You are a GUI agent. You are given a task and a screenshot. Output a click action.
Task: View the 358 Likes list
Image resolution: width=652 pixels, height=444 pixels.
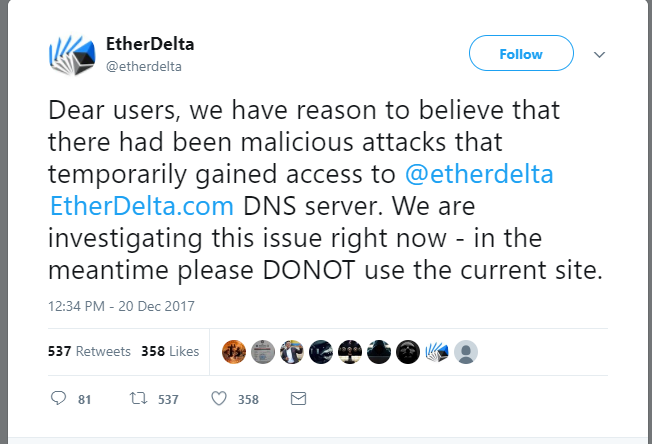click(x=170, y=351)
